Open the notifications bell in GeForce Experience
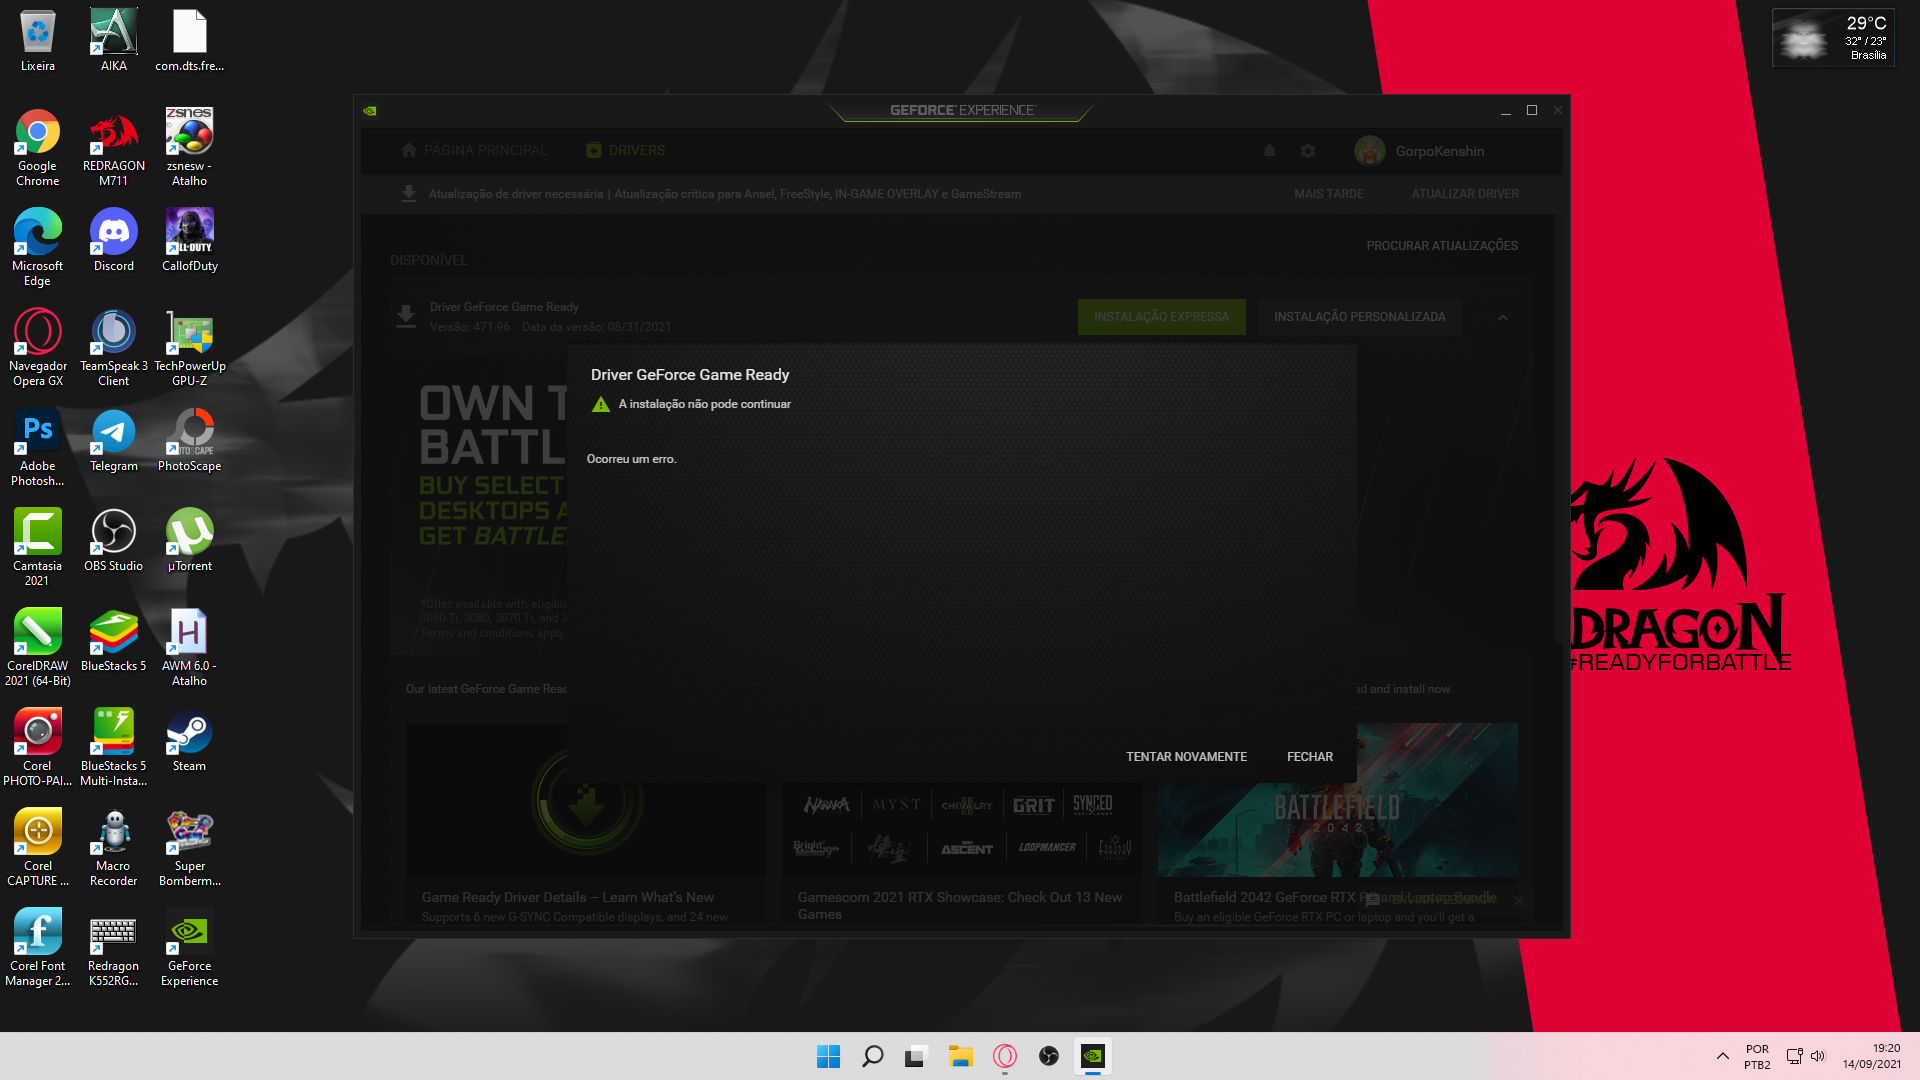1920x1080 pixels. coord(1269,151)
